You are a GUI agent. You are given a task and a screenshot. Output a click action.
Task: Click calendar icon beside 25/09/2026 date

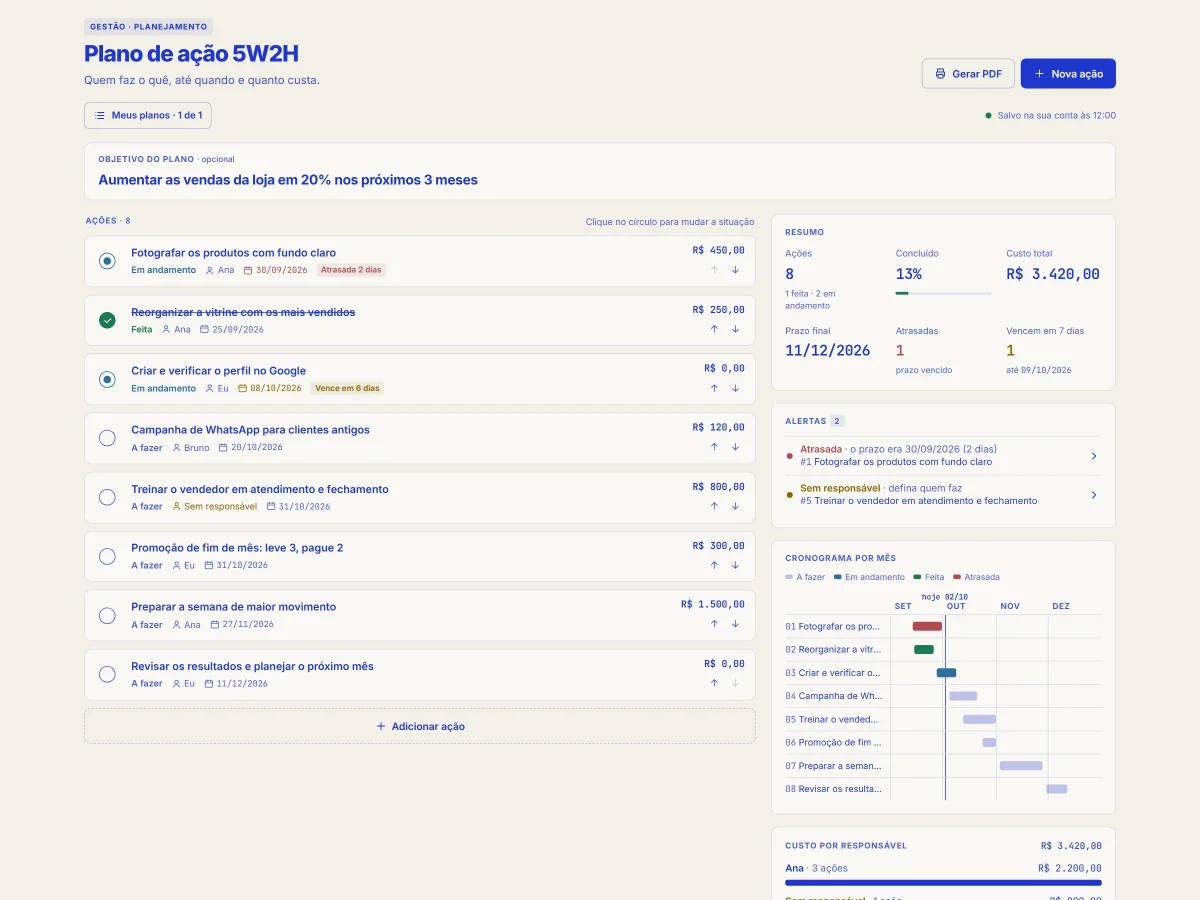click(204, 329)
